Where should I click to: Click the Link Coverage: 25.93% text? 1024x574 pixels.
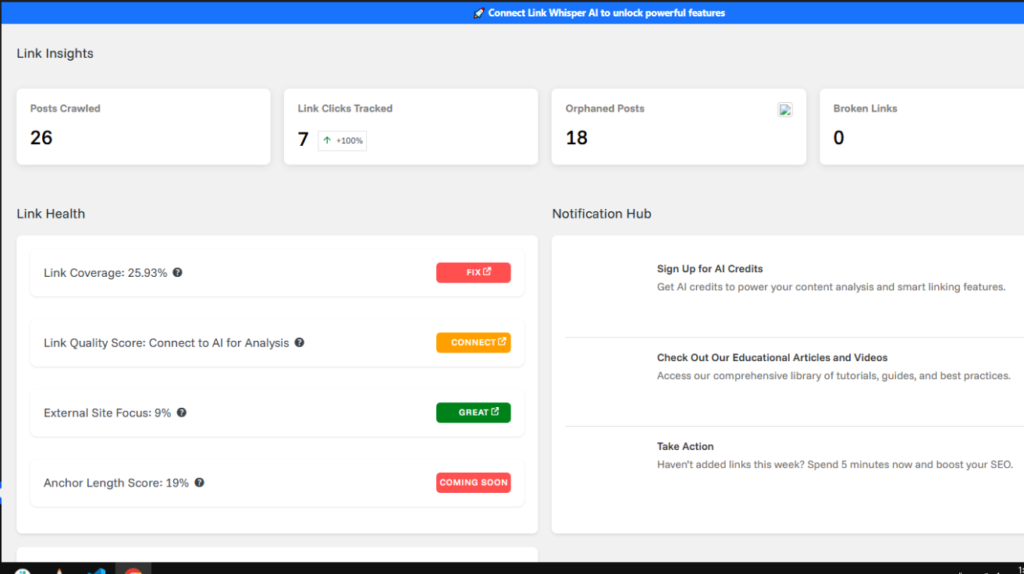105,273
